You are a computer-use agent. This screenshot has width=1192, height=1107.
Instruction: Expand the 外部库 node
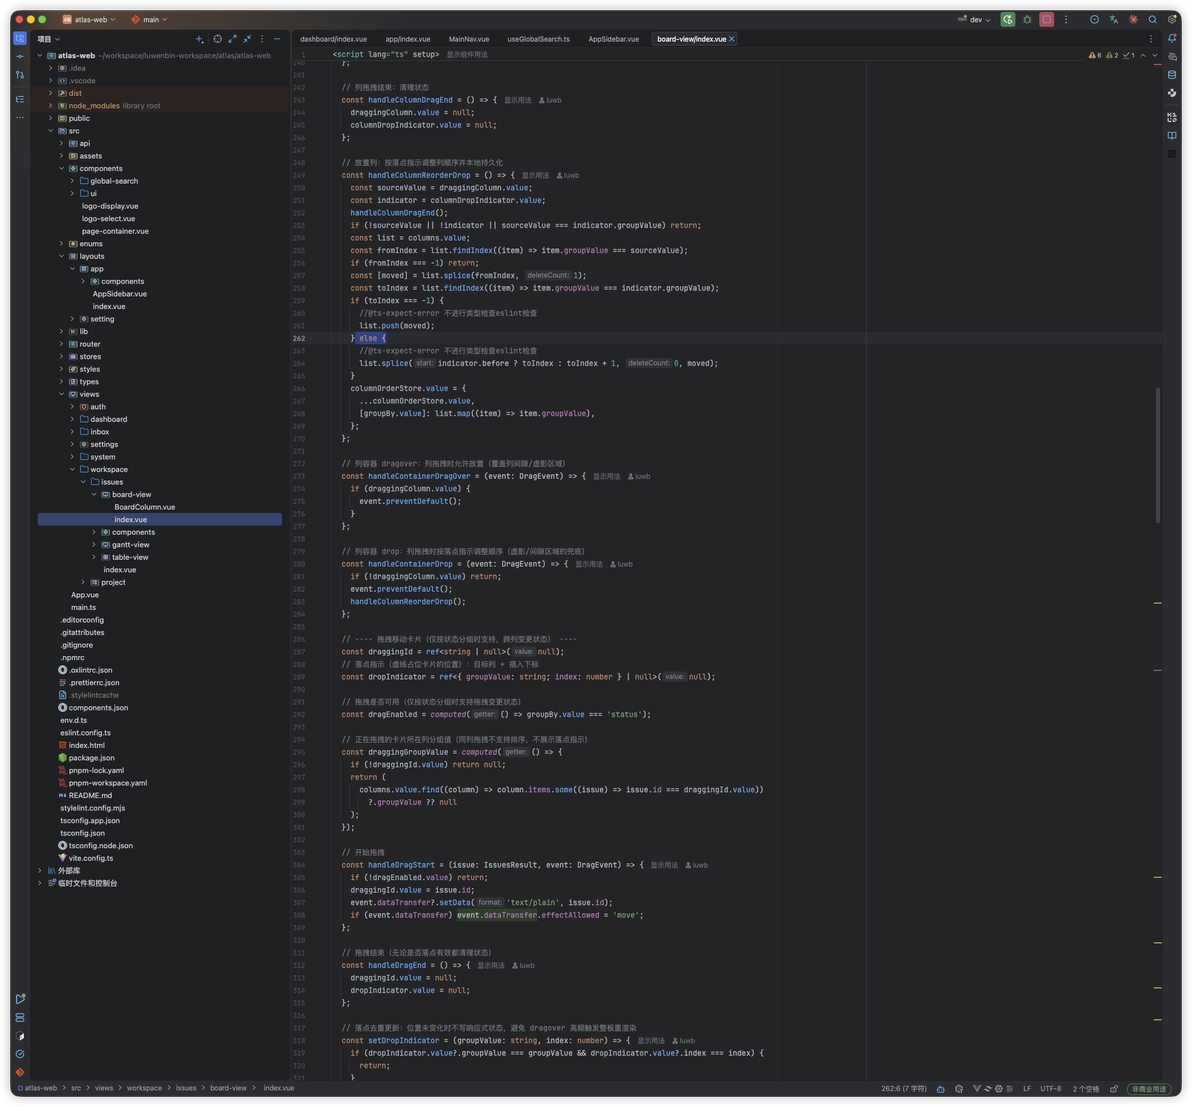click(40, 871)
